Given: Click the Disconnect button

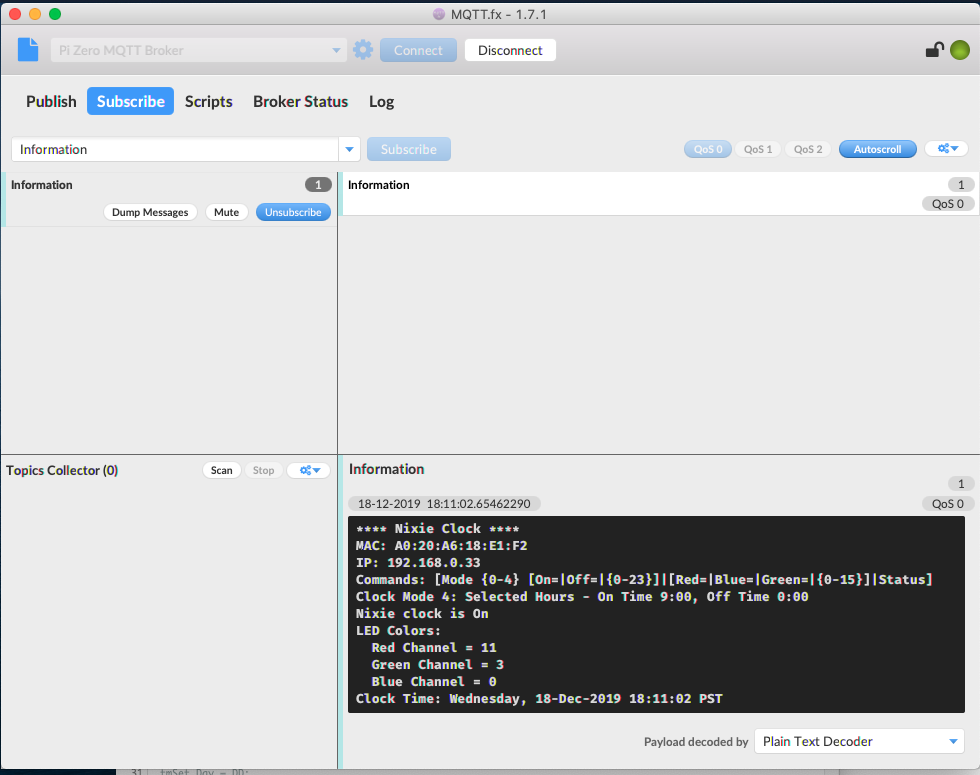Looking at the screenshot, I should 510,49.
